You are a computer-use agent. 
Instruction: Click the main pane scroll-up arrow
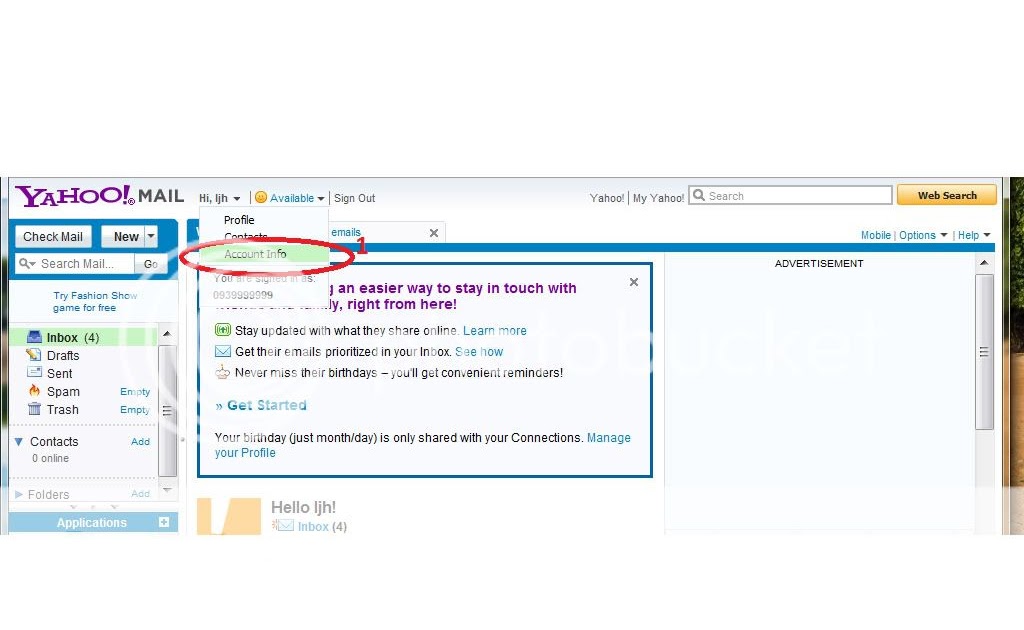(984, 263)
